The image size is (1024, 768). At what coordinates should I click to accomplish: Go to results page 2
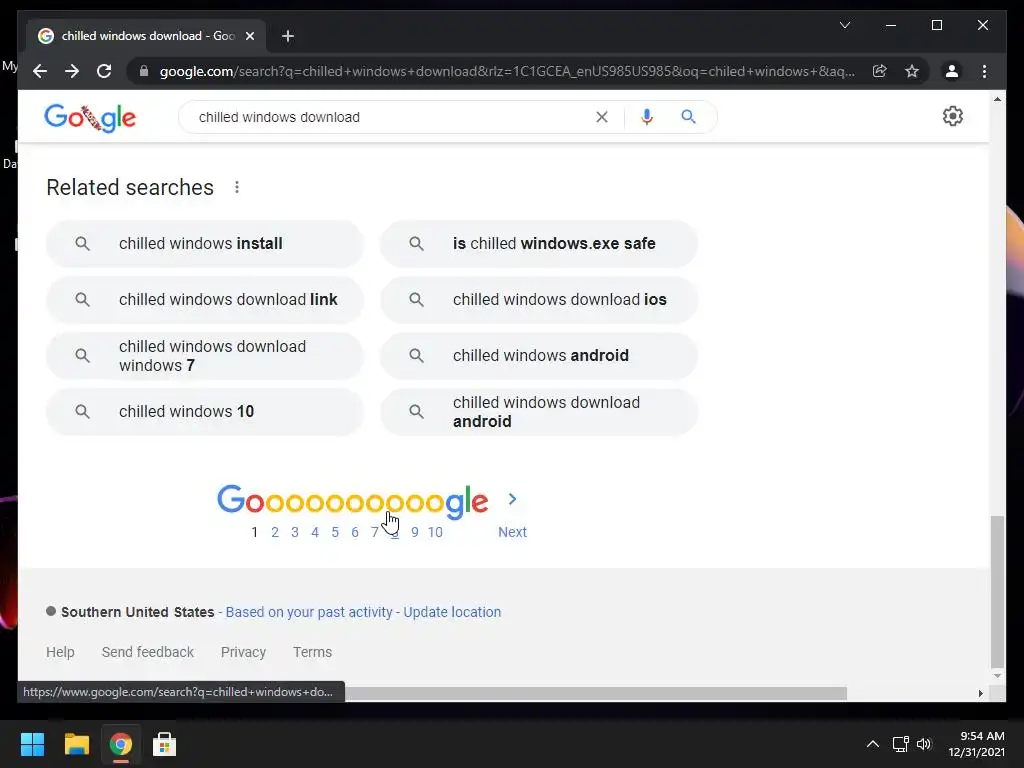[275, 532]
